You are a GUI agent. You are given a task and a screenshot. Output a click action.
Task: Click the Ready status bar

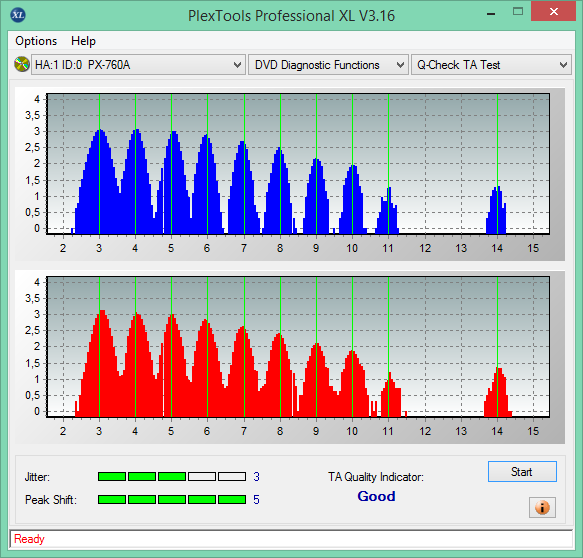[291, 539]
